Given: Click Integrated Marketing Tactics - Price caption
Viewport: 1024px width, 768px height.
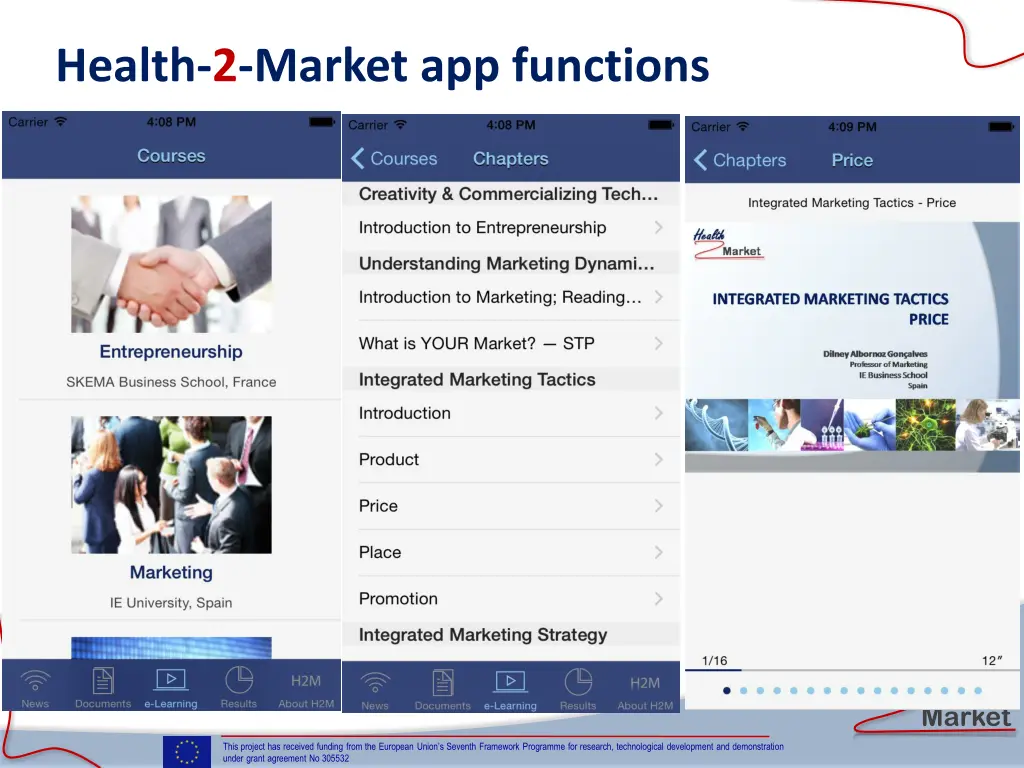Looking at the screenshot, I should coord(852,203).
